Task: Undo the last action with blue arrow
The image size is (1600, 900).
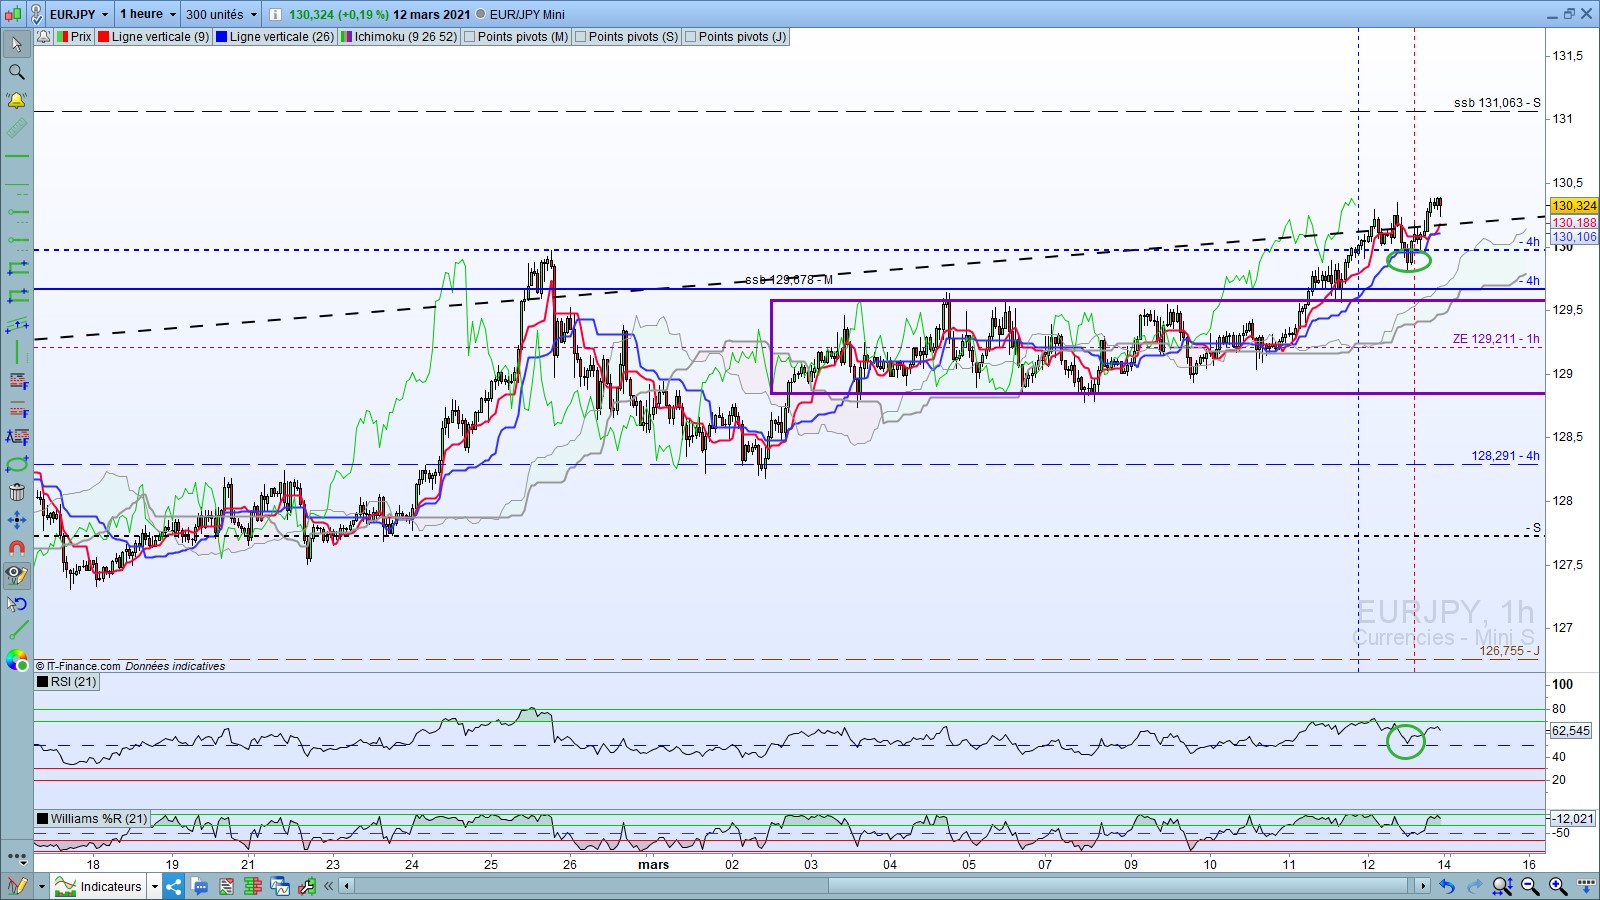Action: tap(1447, 886)
